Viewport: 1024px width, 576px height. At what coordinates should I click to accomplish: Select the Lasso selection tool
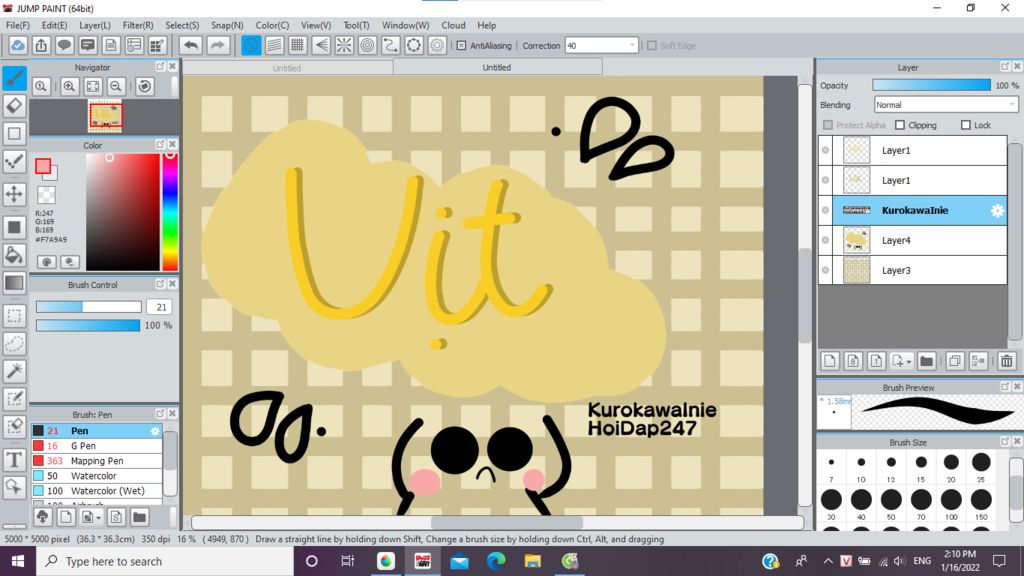click(14, 343)
